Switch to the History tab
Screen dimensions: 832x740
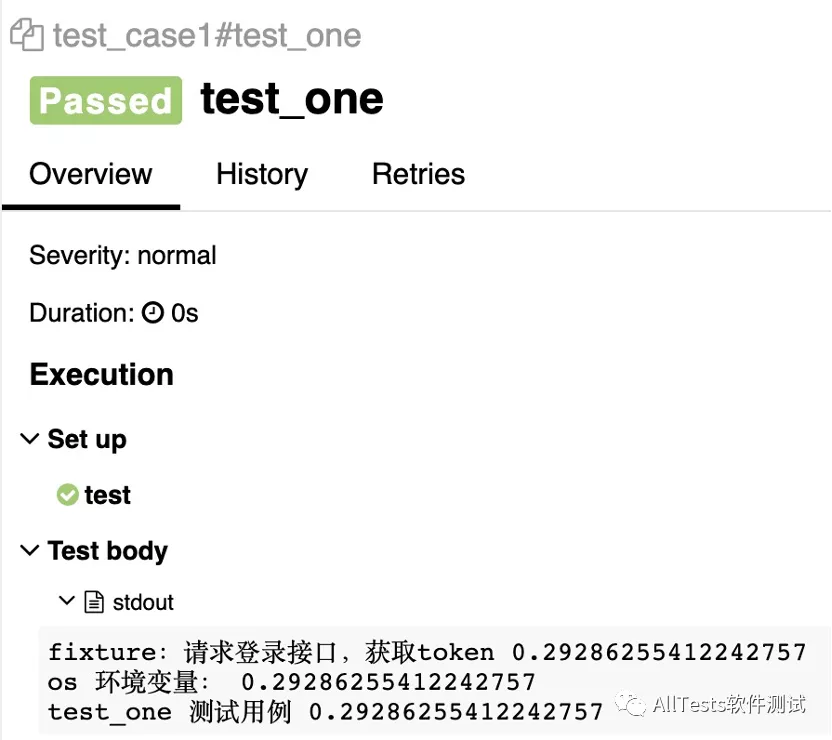click(261, 174)
